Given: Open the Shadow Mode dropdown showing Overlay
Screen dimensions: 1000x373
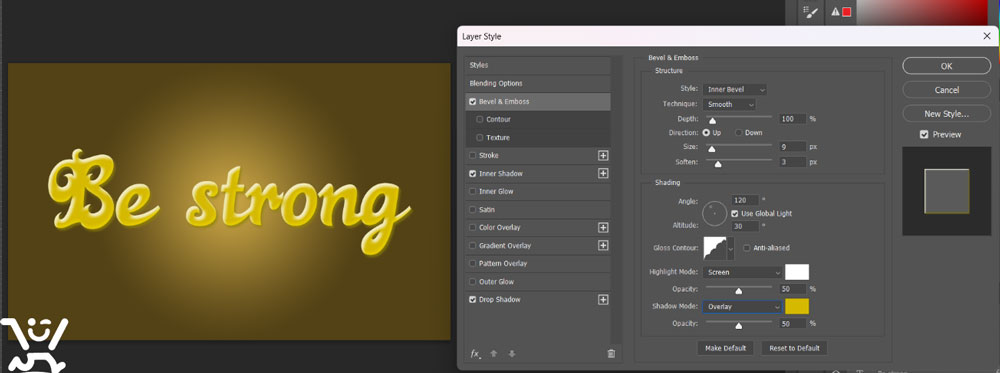Looking at the screenshot, I should coord(742,307).
